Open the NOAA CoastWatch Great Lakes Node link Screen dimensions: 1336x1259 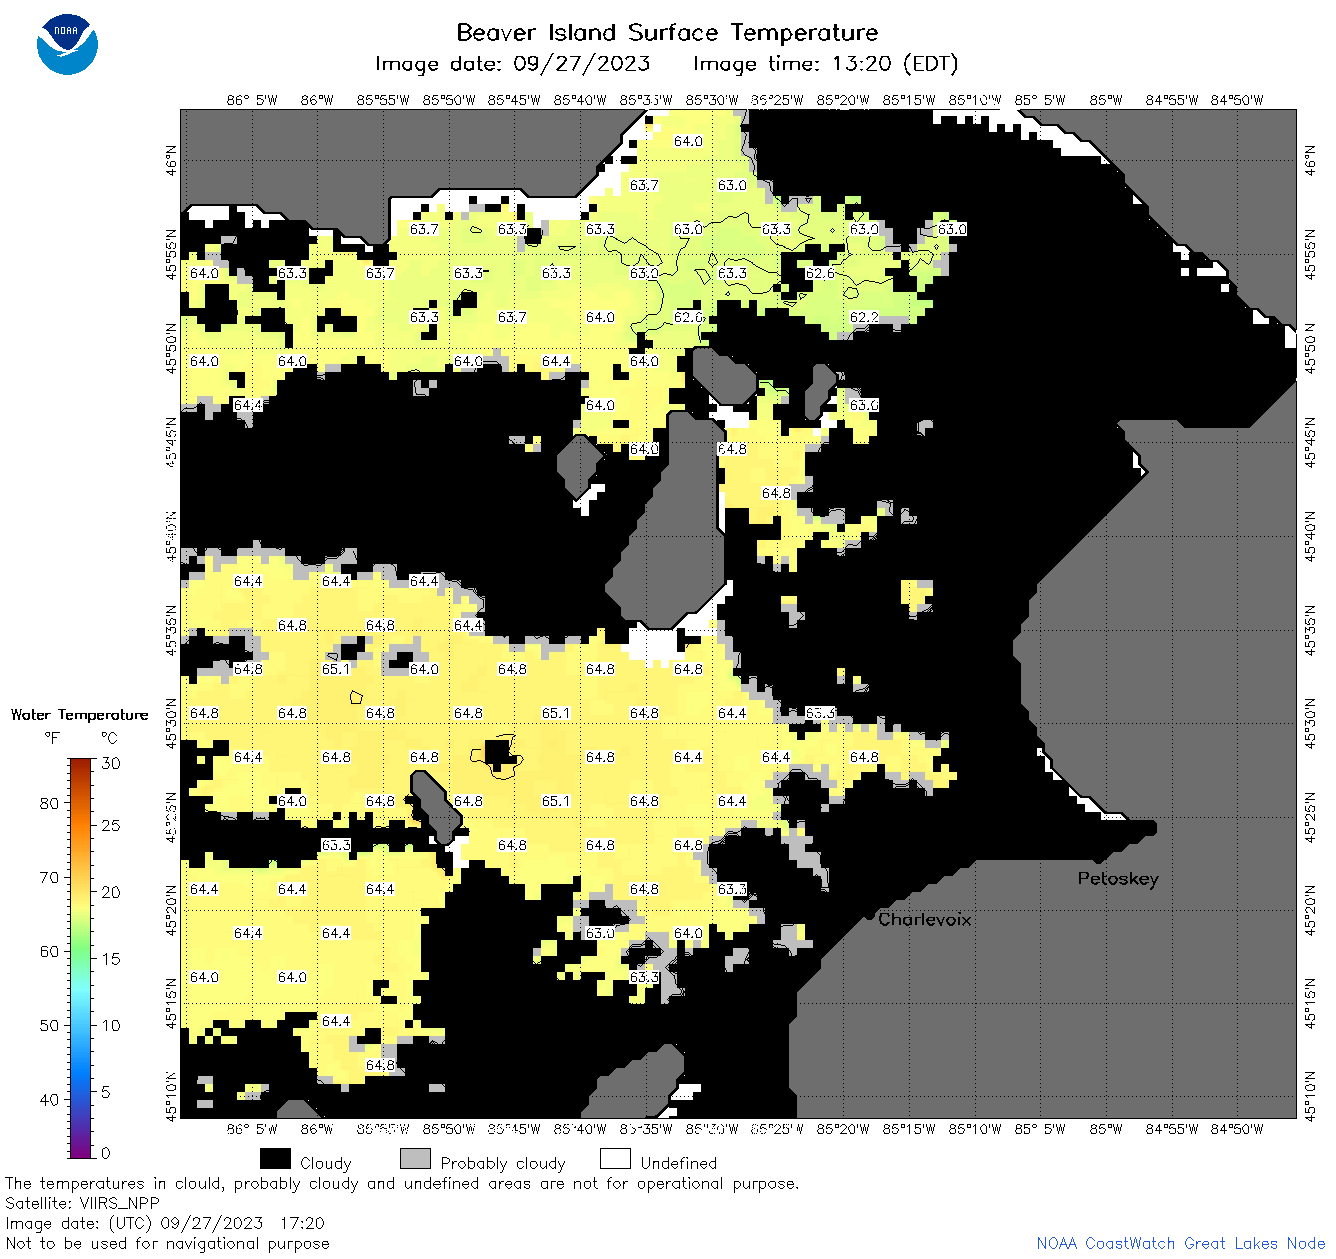[x=1180, y=1243]
